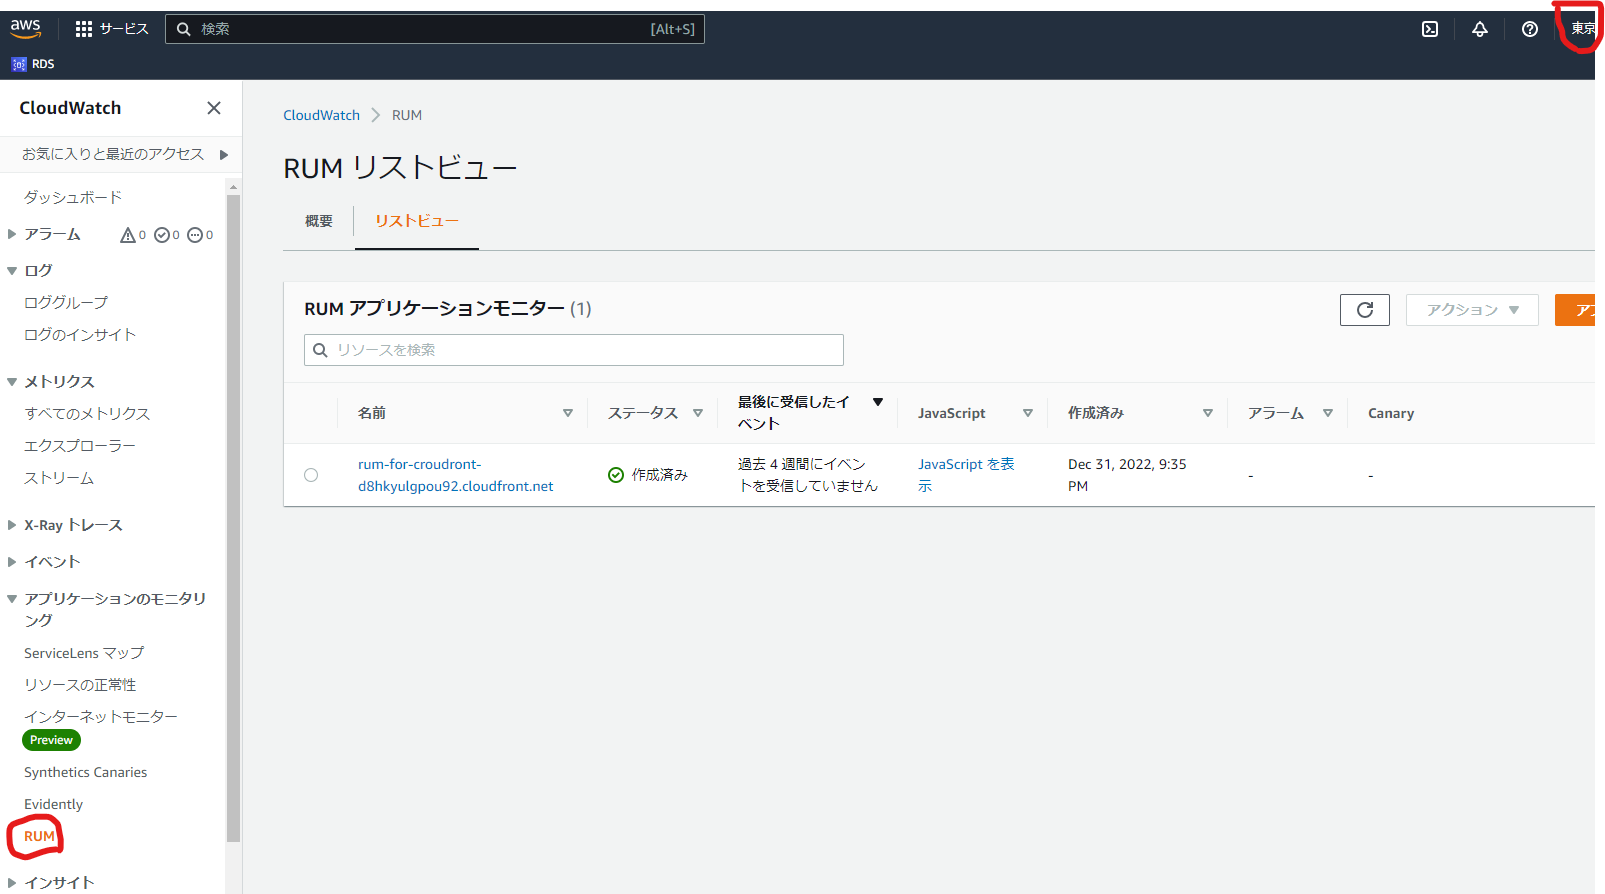Open ストリーム in the sidebar
1605x894 pixels.
click(59, 478)
